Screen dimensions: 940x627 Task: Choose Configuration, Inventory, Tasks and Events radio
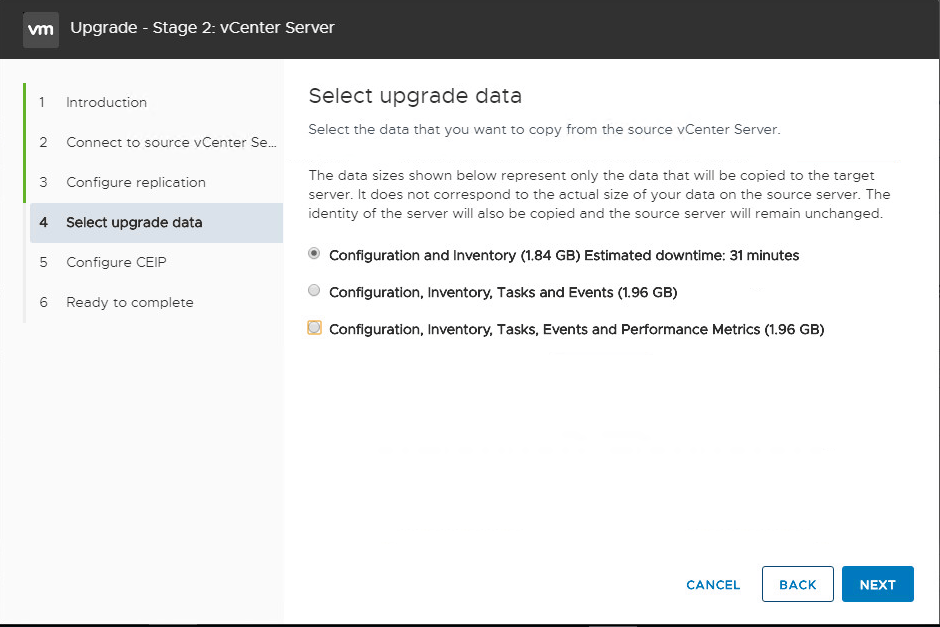pos(315,291)
